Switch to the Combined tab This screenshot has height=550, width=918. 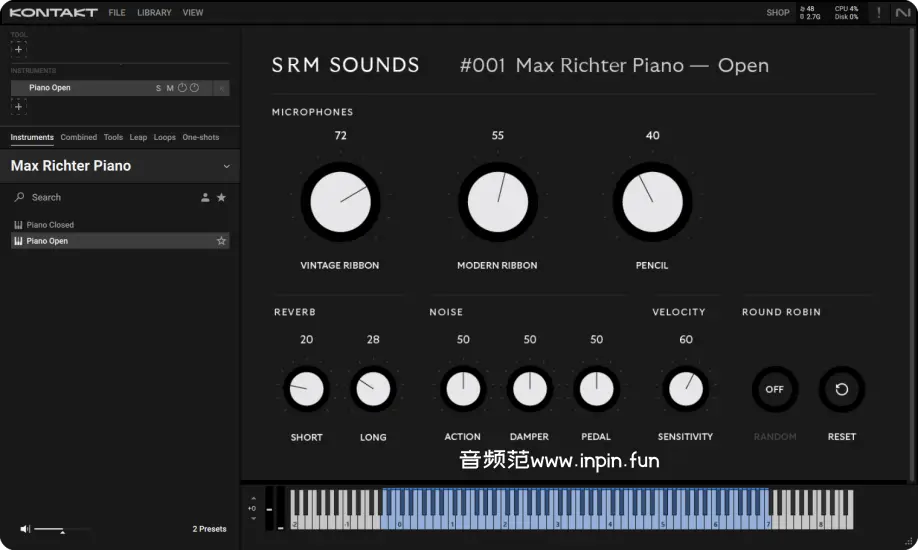click(x=78, y=137)
